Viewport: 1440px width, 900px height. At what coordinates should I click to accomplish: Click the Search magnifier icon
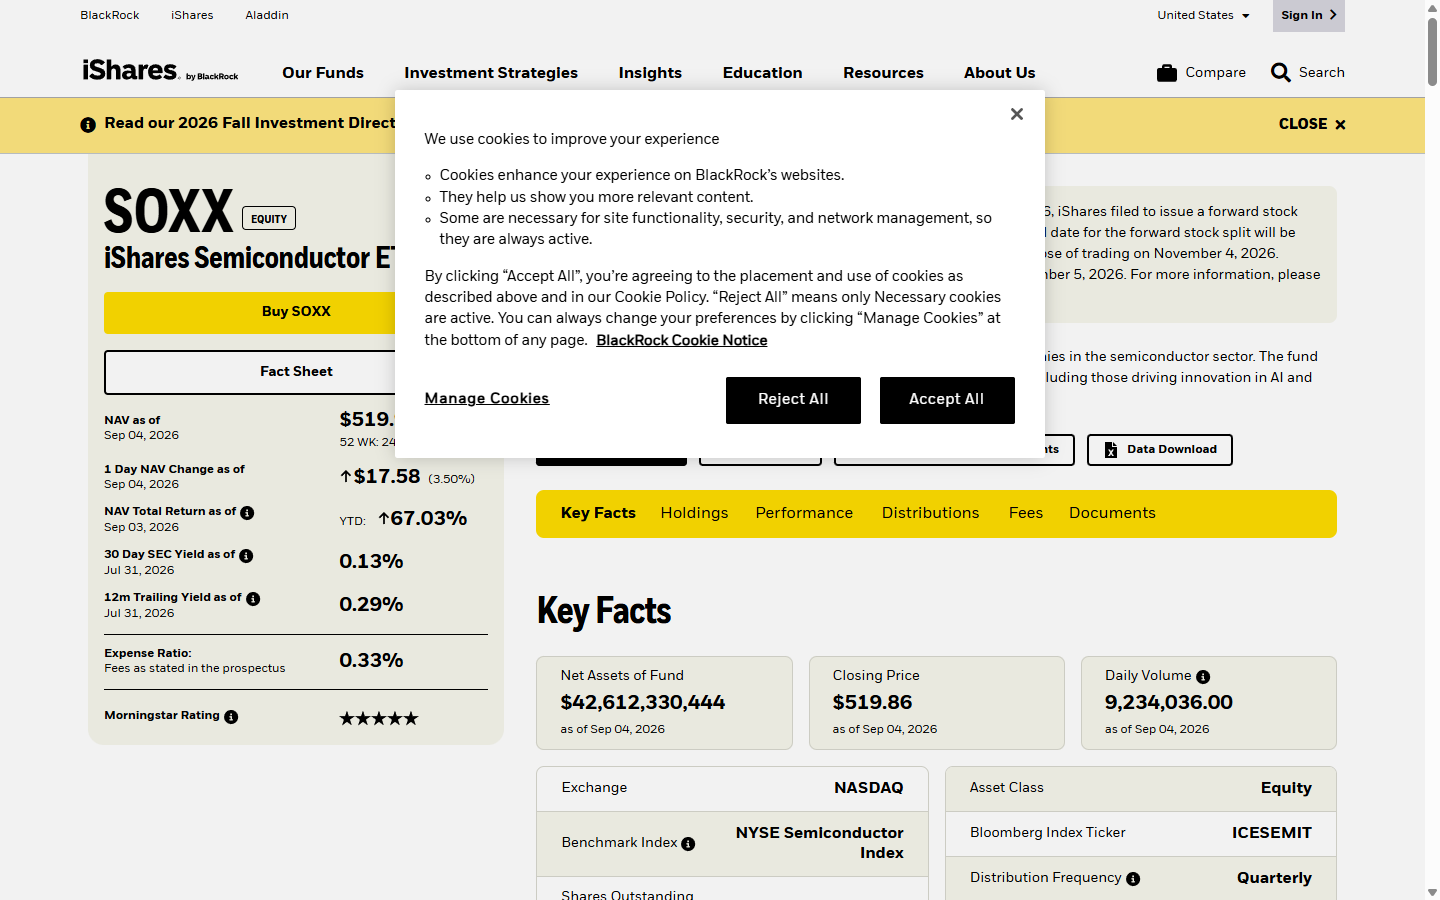(1280, 73)
